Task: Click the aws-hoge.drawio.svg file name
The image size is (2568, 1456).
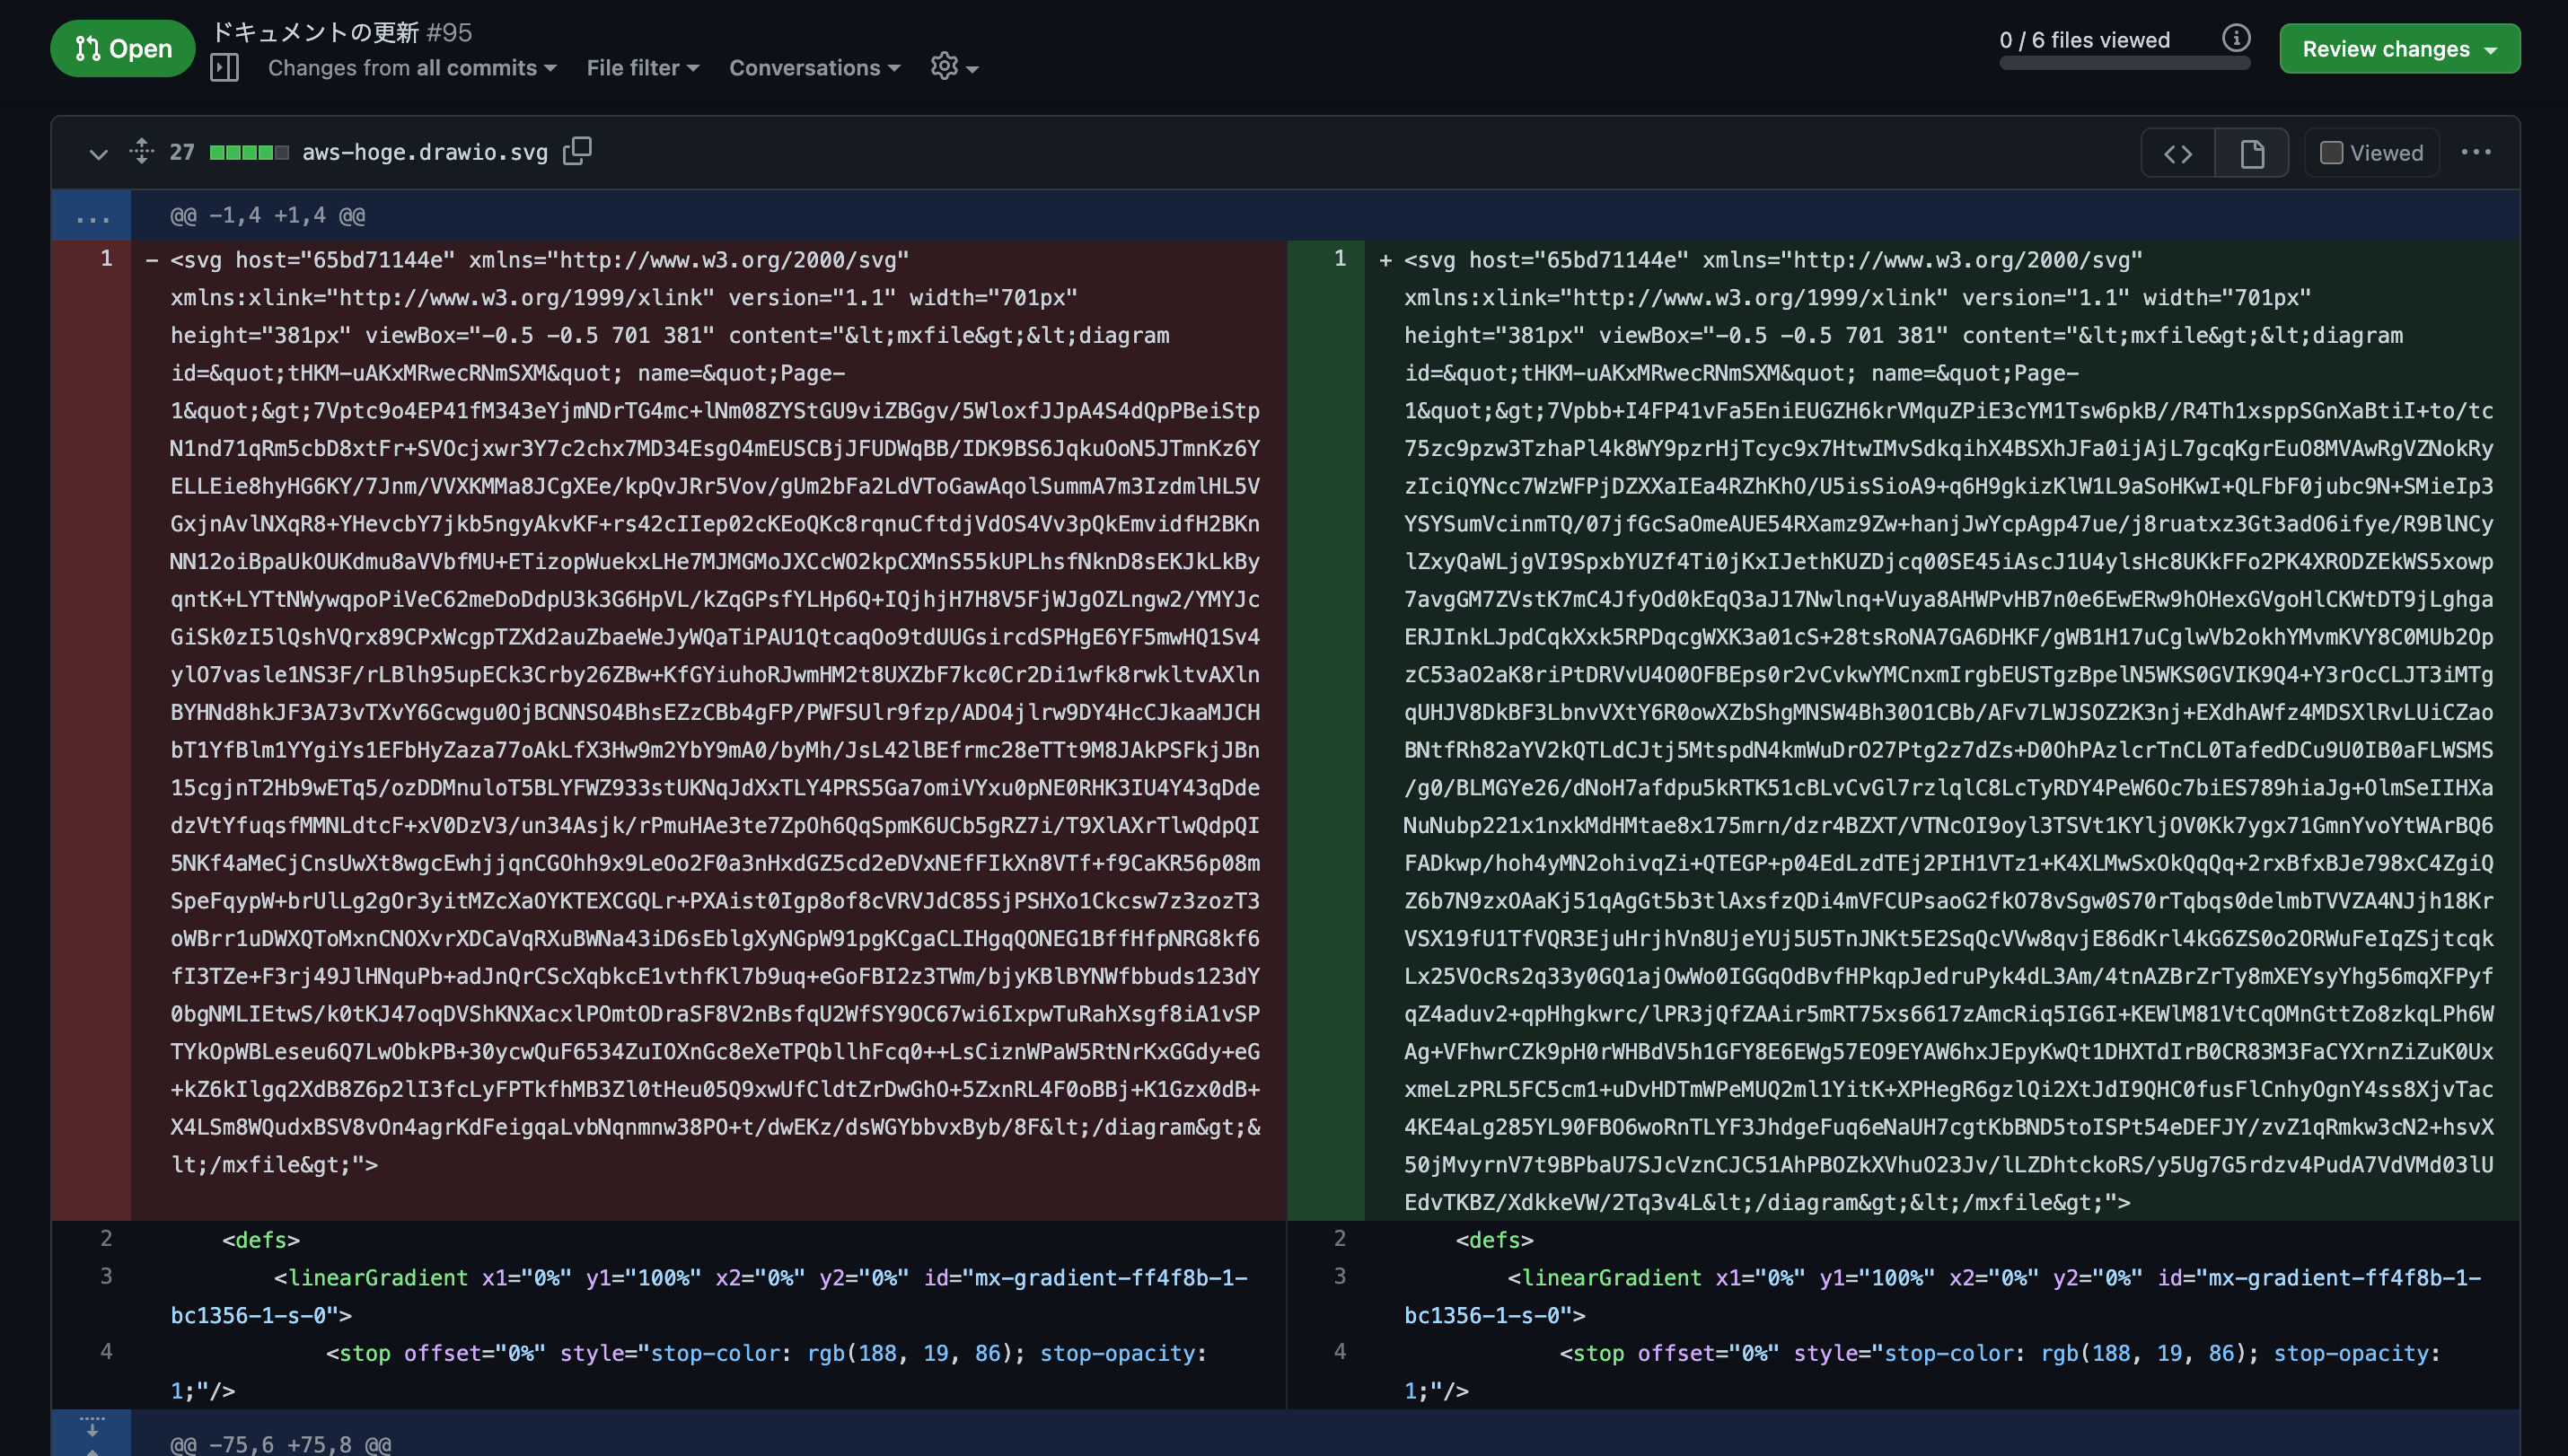Action: (425, 152)
